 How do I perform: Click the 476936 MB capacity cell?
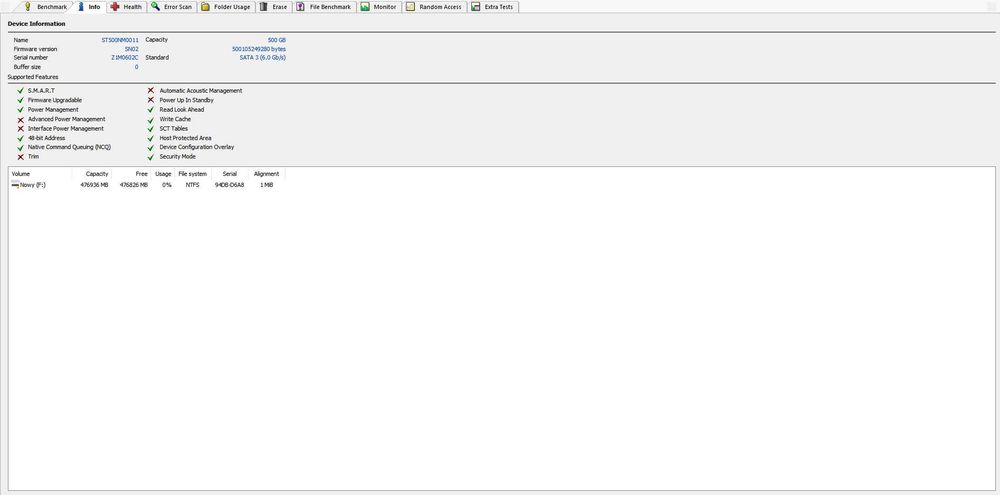94,185
